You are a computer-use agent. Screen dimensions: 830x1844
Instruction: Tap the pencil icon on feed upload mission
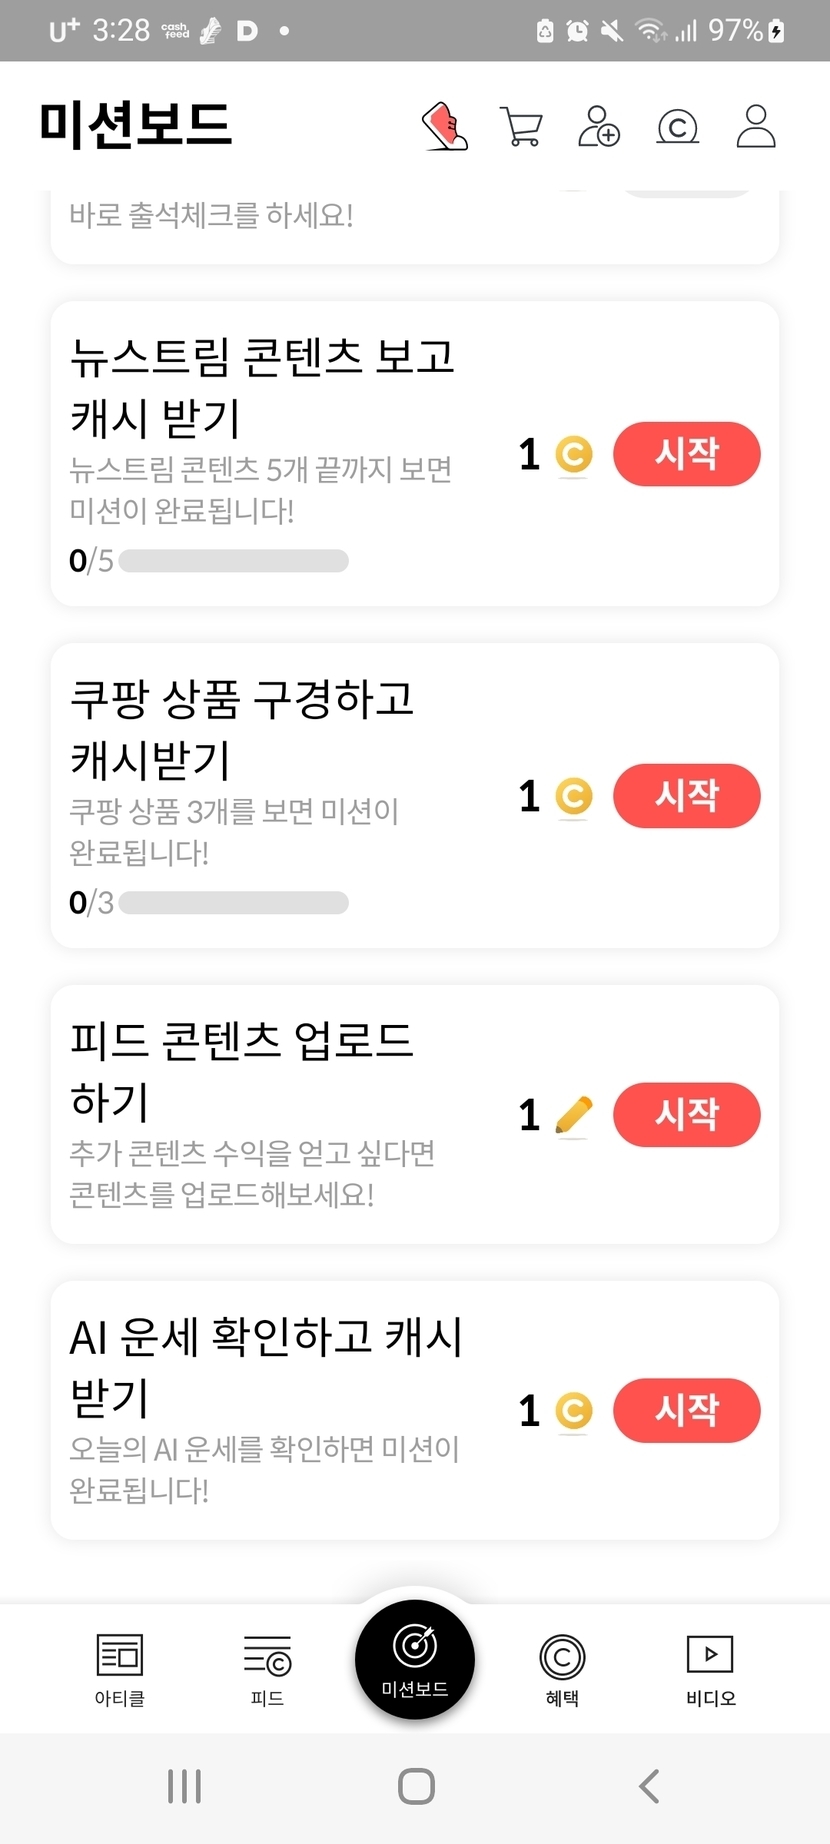click(x=573, y=1115)
